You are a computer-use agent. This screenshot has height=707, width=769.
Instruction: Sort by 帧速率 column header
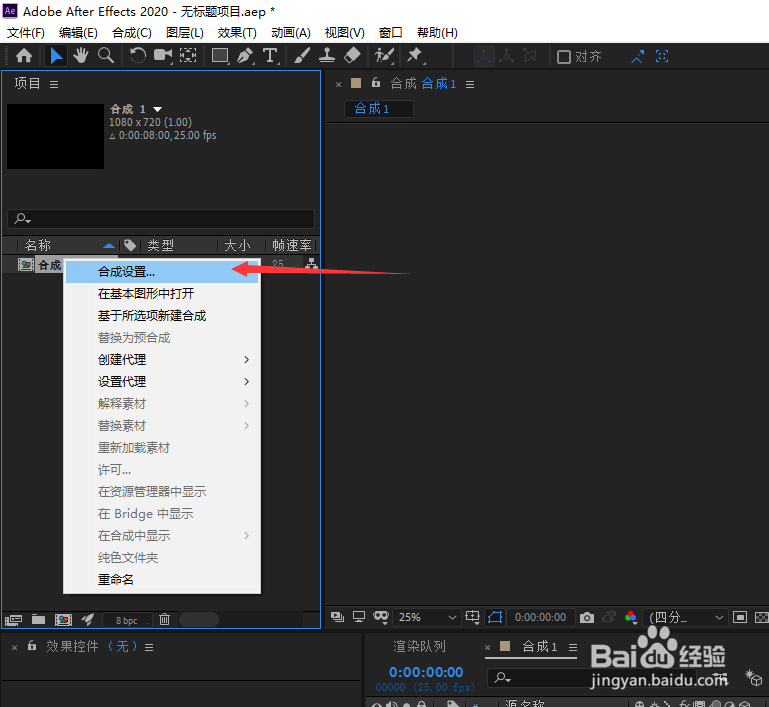point(292,245)
